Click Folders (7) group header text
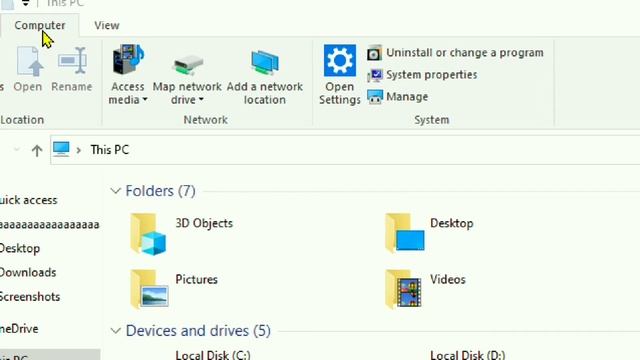Viewport: 640px width, 360px height. 160,191
